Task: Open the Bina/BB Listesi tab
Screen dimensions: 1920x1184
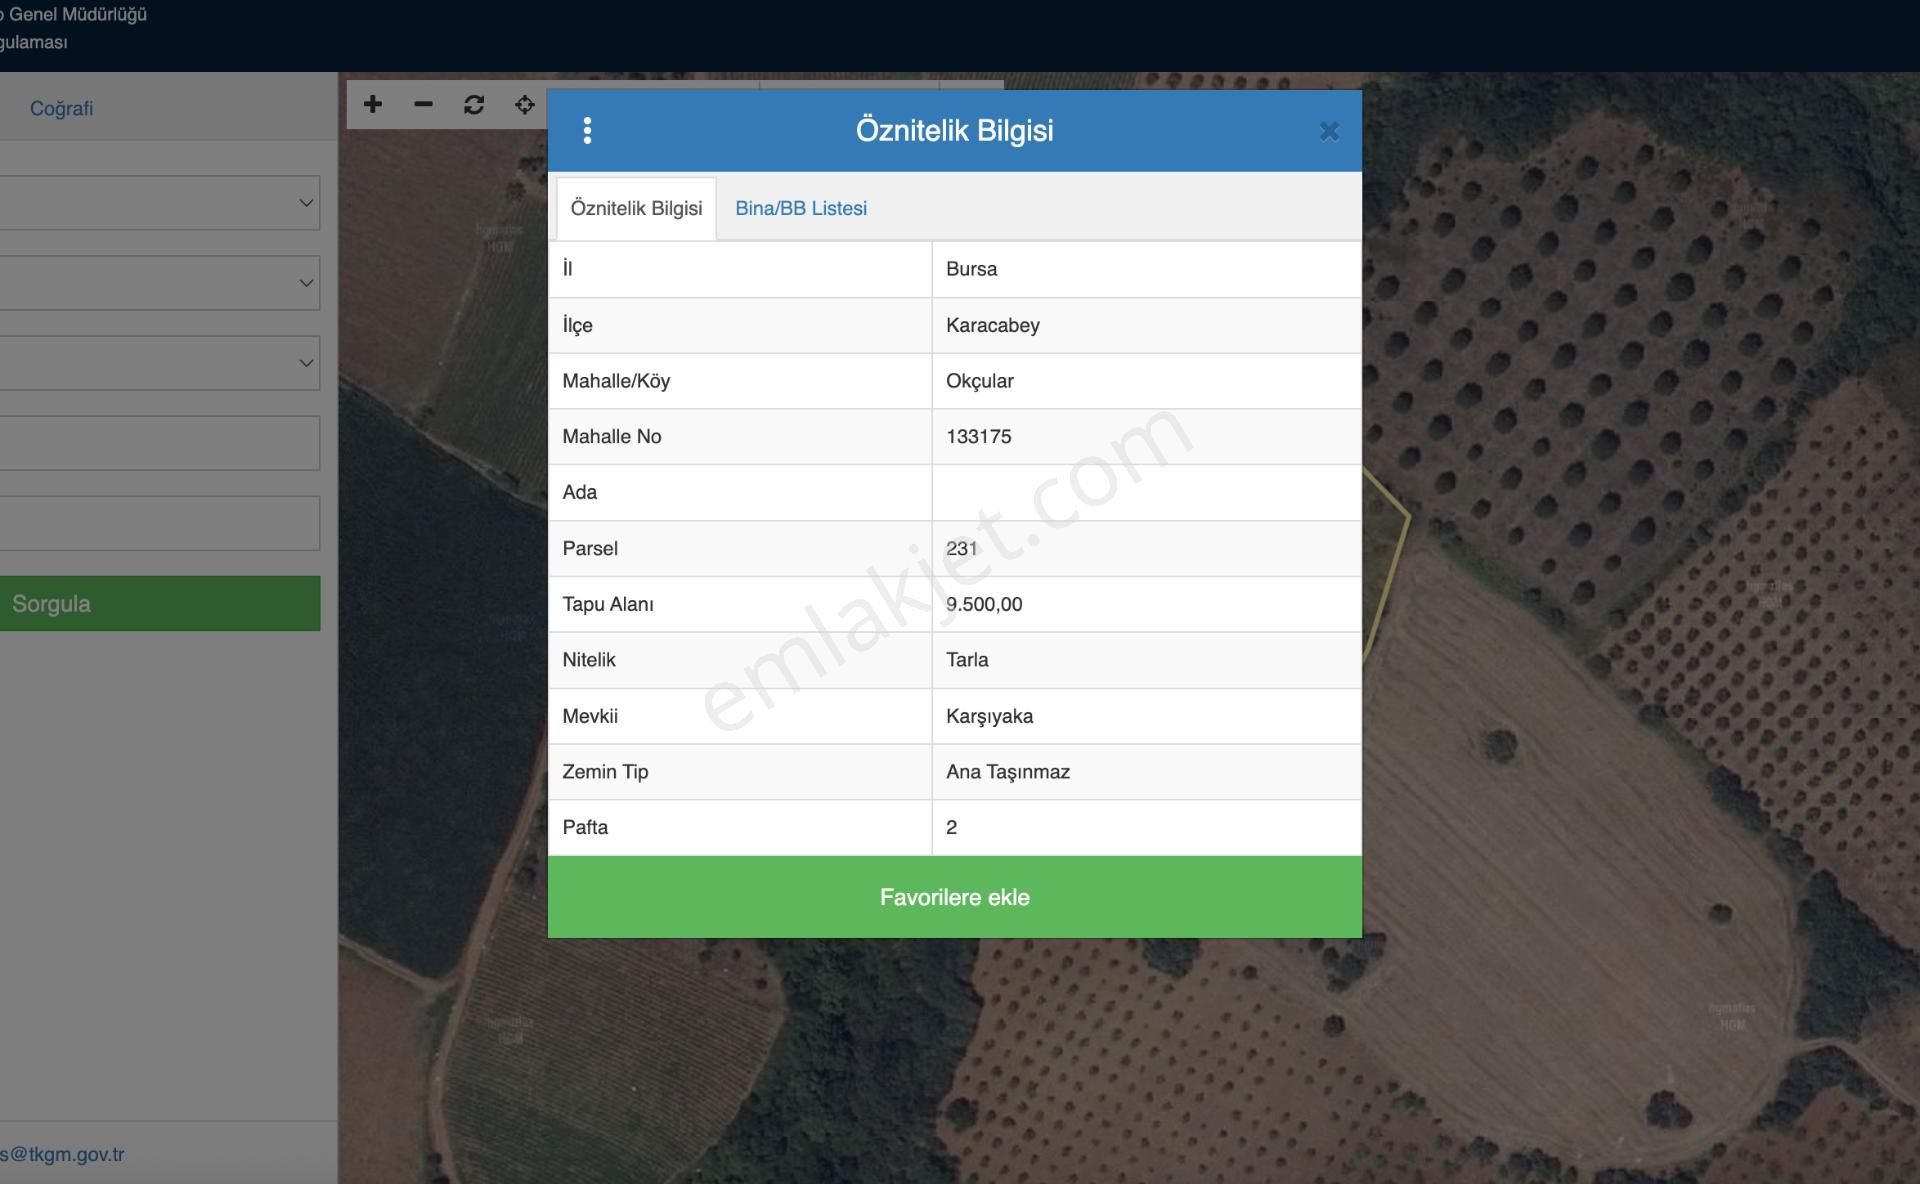Action: tap(801, 208)
